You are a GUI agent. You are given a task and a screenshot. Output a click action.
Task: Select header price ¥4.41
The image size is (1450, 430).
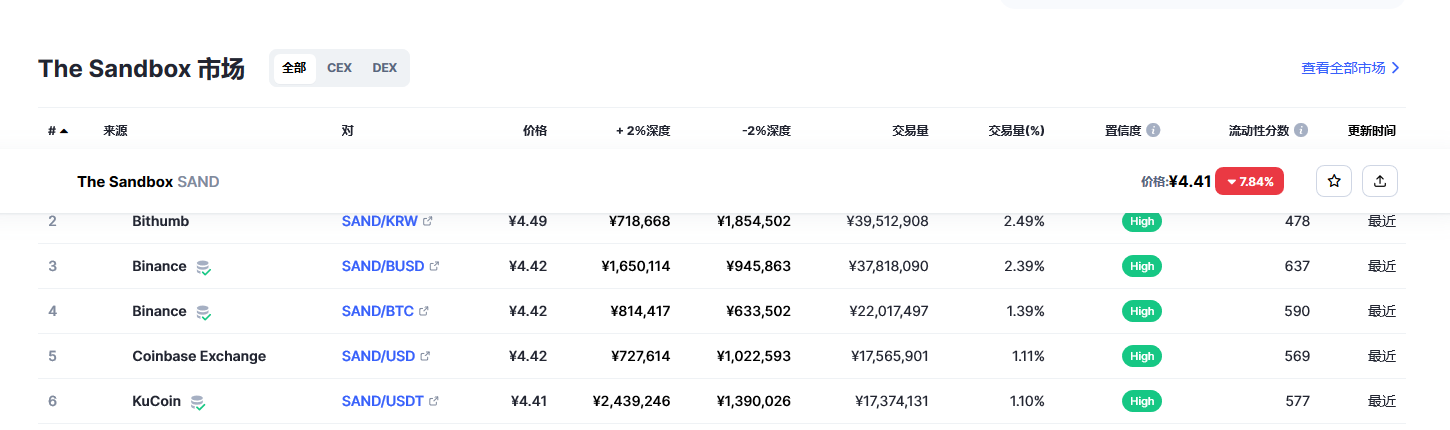coord(1190,181)
